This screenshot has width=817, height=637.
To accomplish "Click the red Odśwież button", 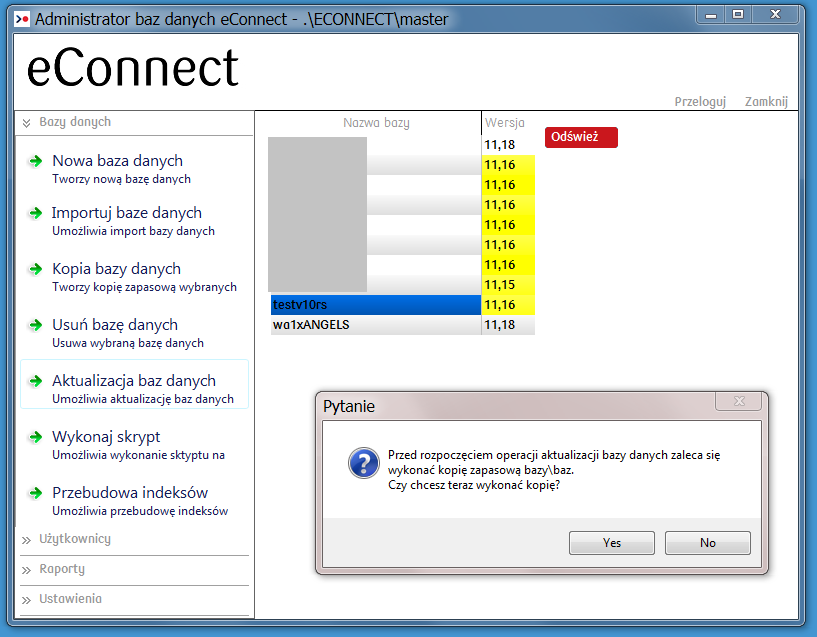I will click(581, 137).
